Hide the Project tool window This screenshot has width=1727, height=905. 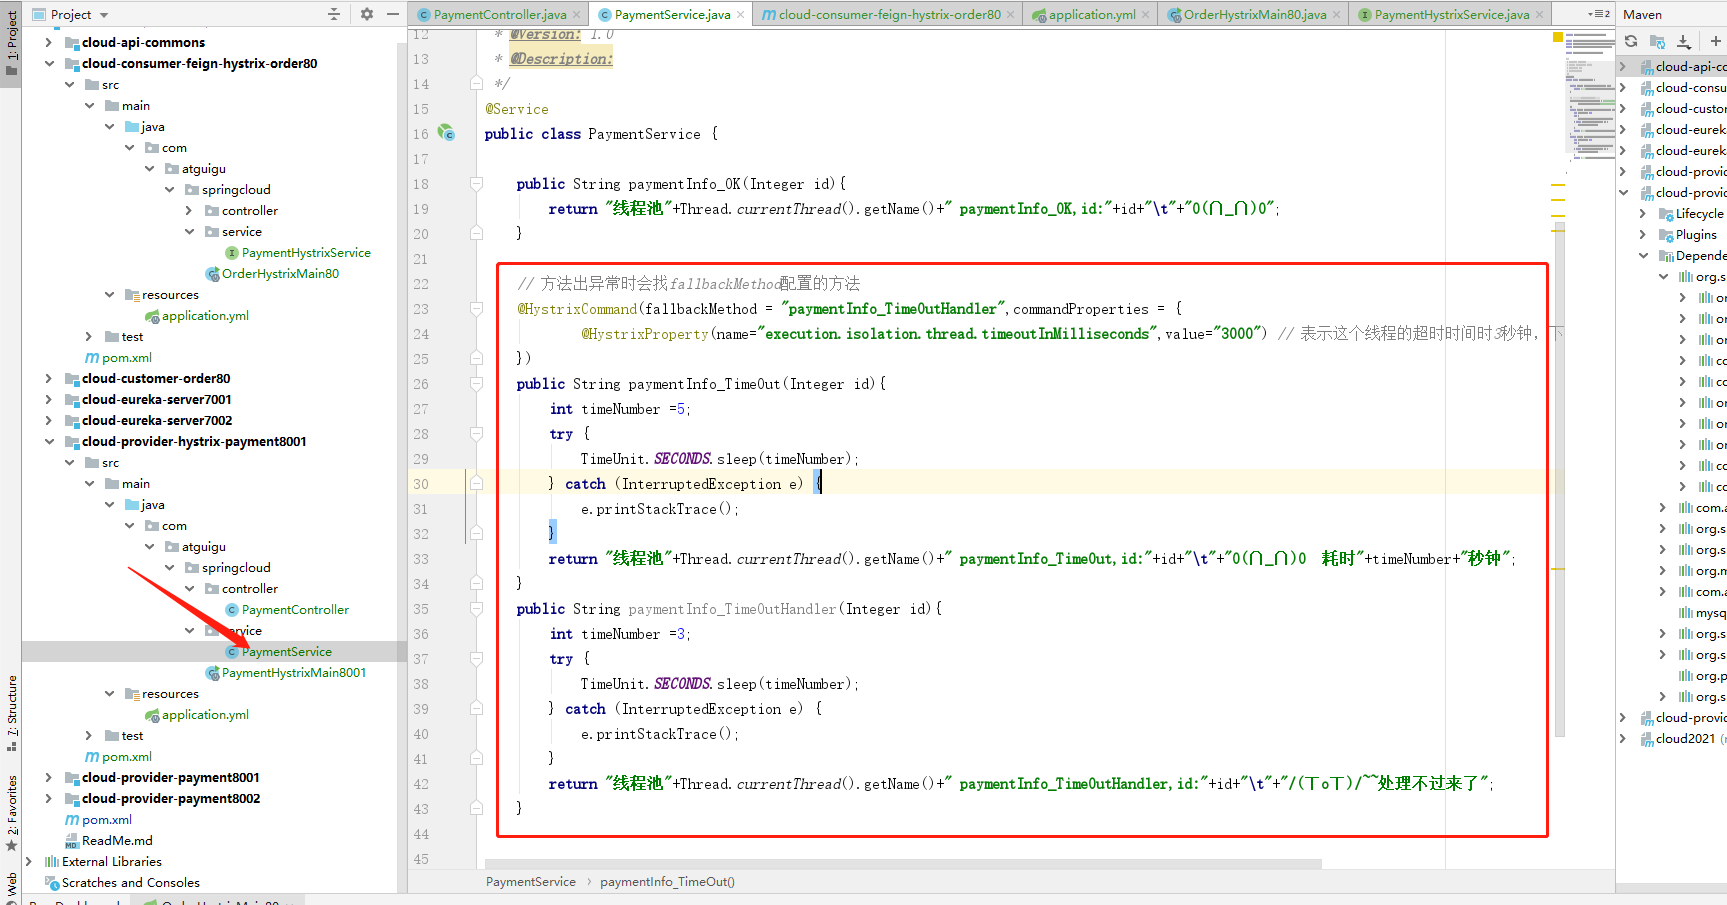[393, 14]
